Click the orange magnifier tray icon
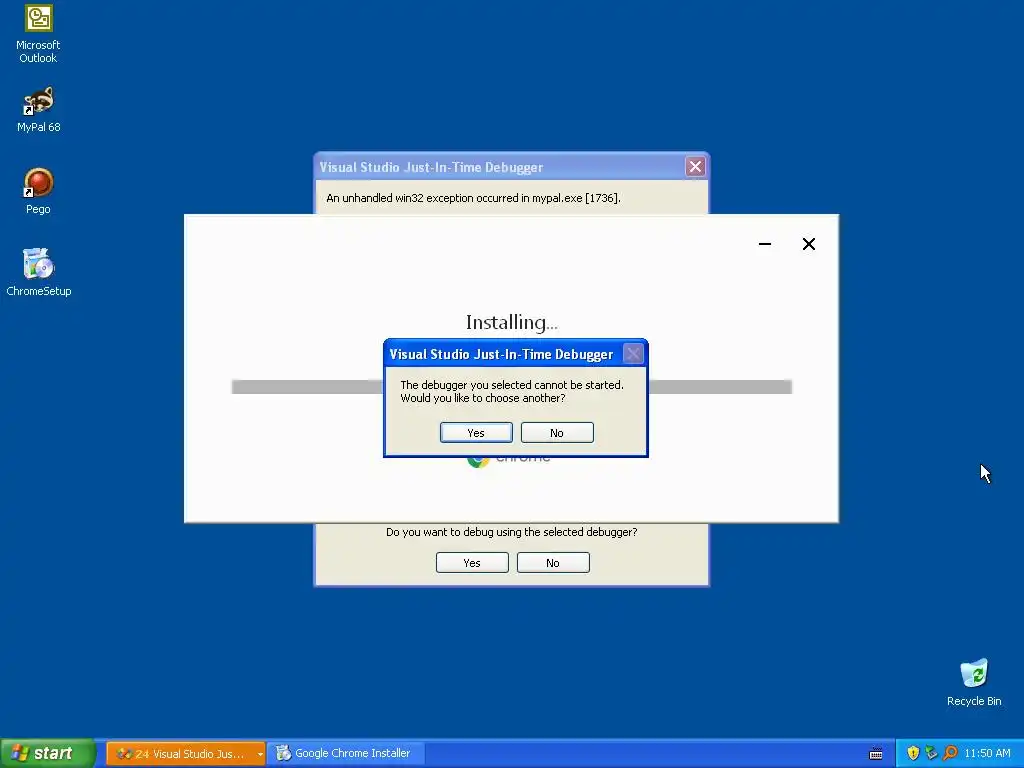Screen dimensions: 1024x768 click(x=950, y=753)
